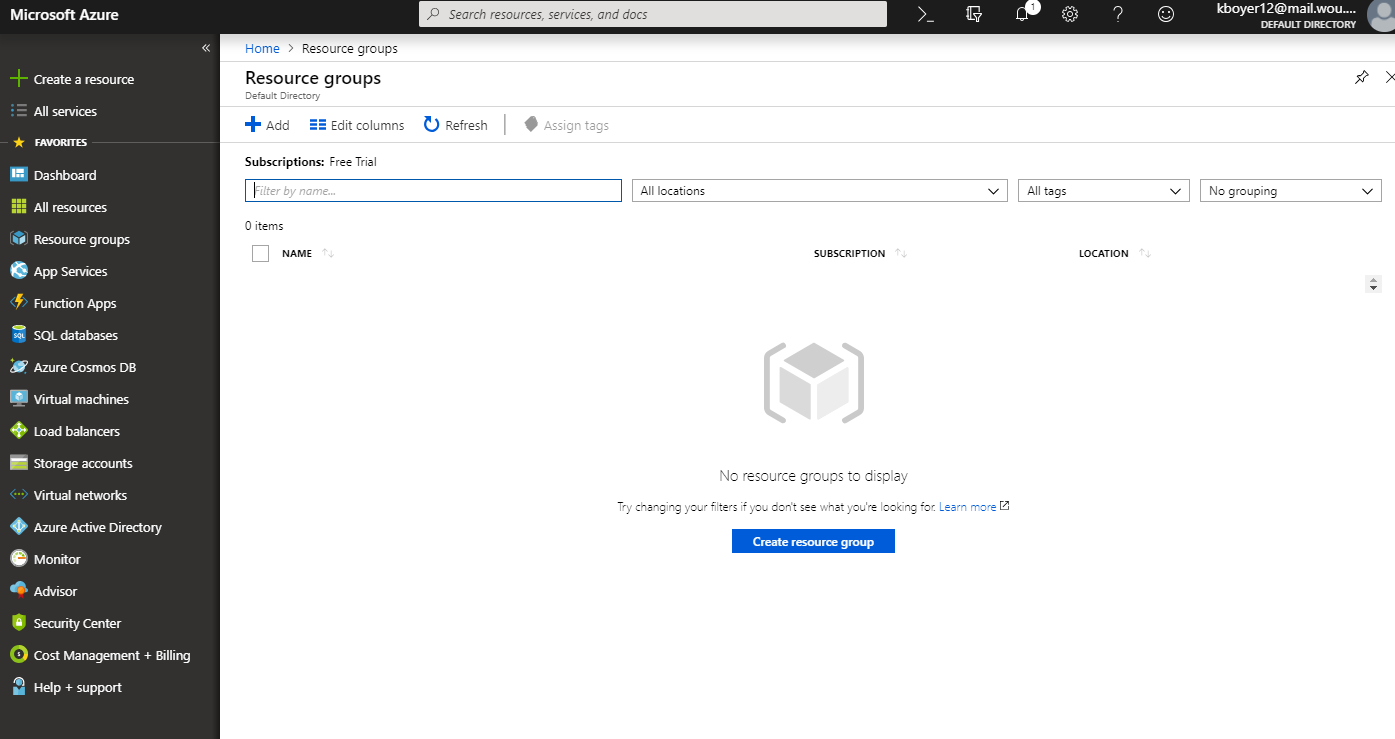Open Storage accounts label in sidebar

(x=83, y=463)
